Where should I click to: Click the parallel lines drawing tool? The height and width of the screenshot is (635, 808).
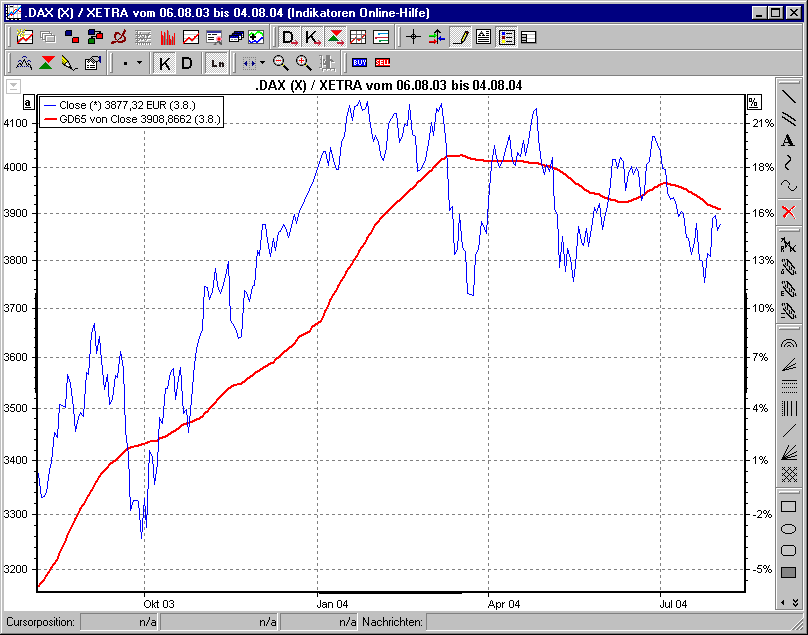click(x=787, y=120)
